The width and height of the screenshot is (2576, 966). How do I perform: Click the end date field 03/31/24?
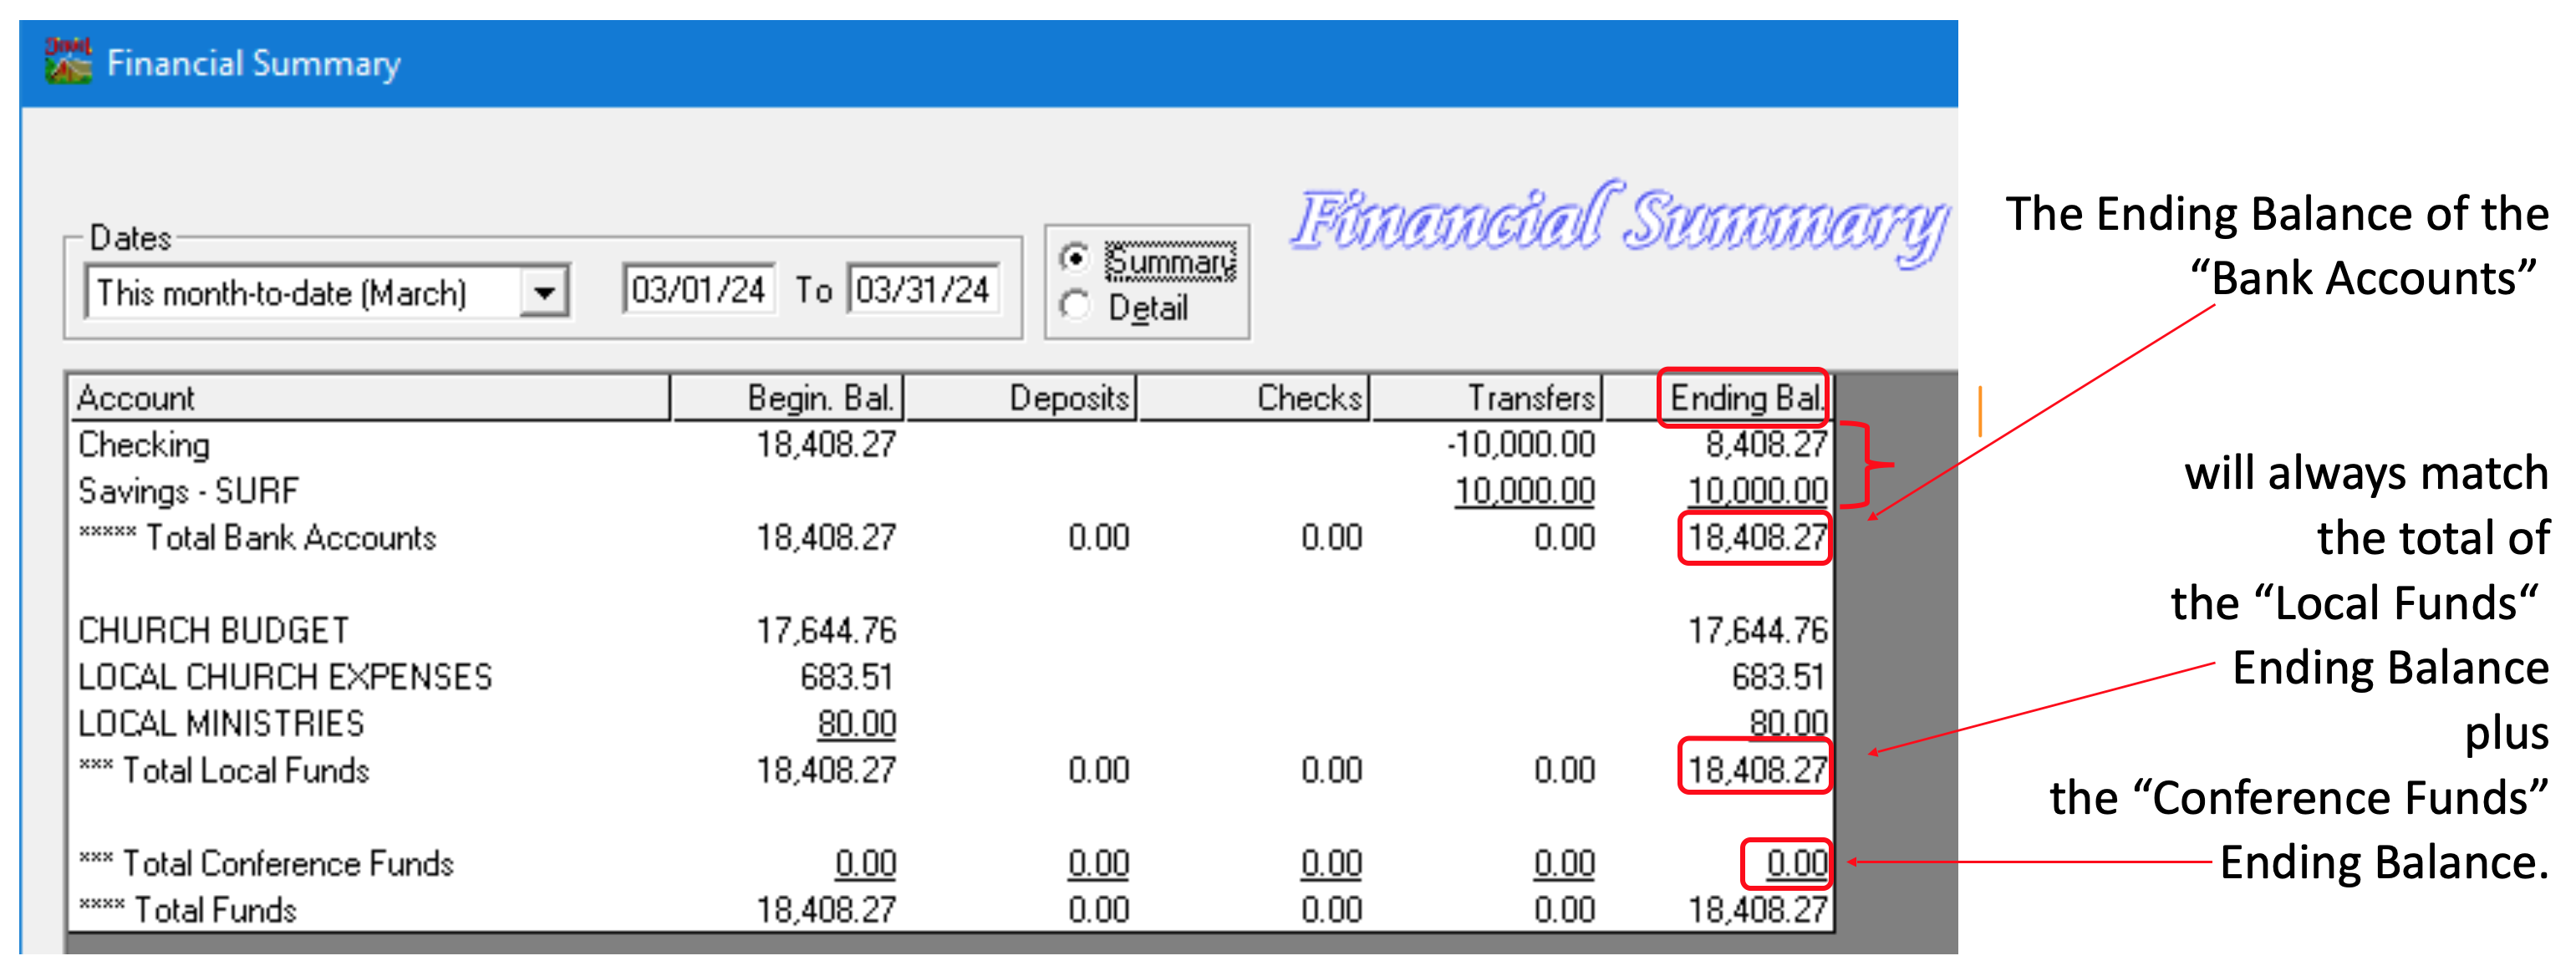922,290
